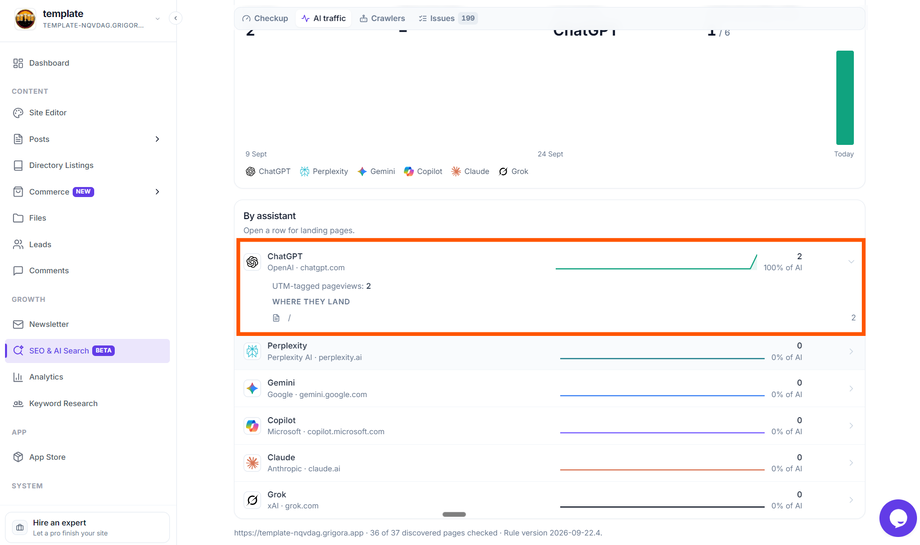Click the BETA badge on SEO & AI Search
This screenshot has height=545, width=920.
pyautogui.click(x=104, y=350)
